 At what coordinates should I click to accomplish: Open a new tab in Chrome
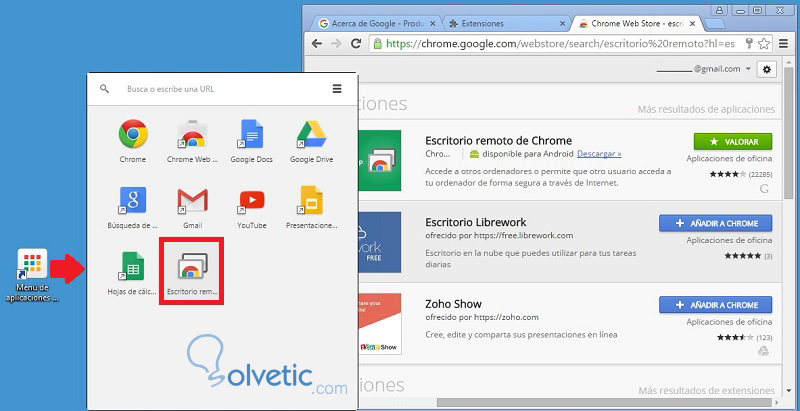coord(714,24)
